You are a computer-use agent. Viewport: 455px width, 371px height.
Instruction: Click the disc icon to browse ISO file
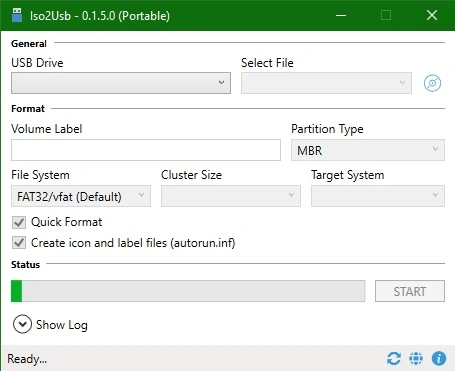coord(432,83)
